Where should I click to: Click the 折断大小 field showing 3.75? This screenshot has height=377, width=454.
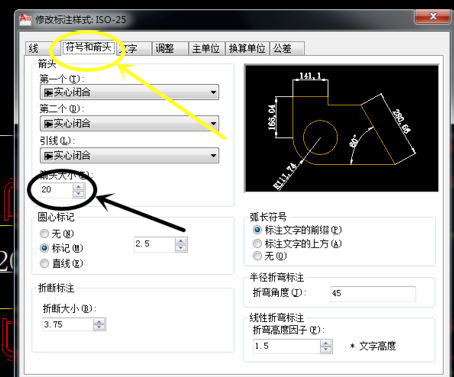68,325
